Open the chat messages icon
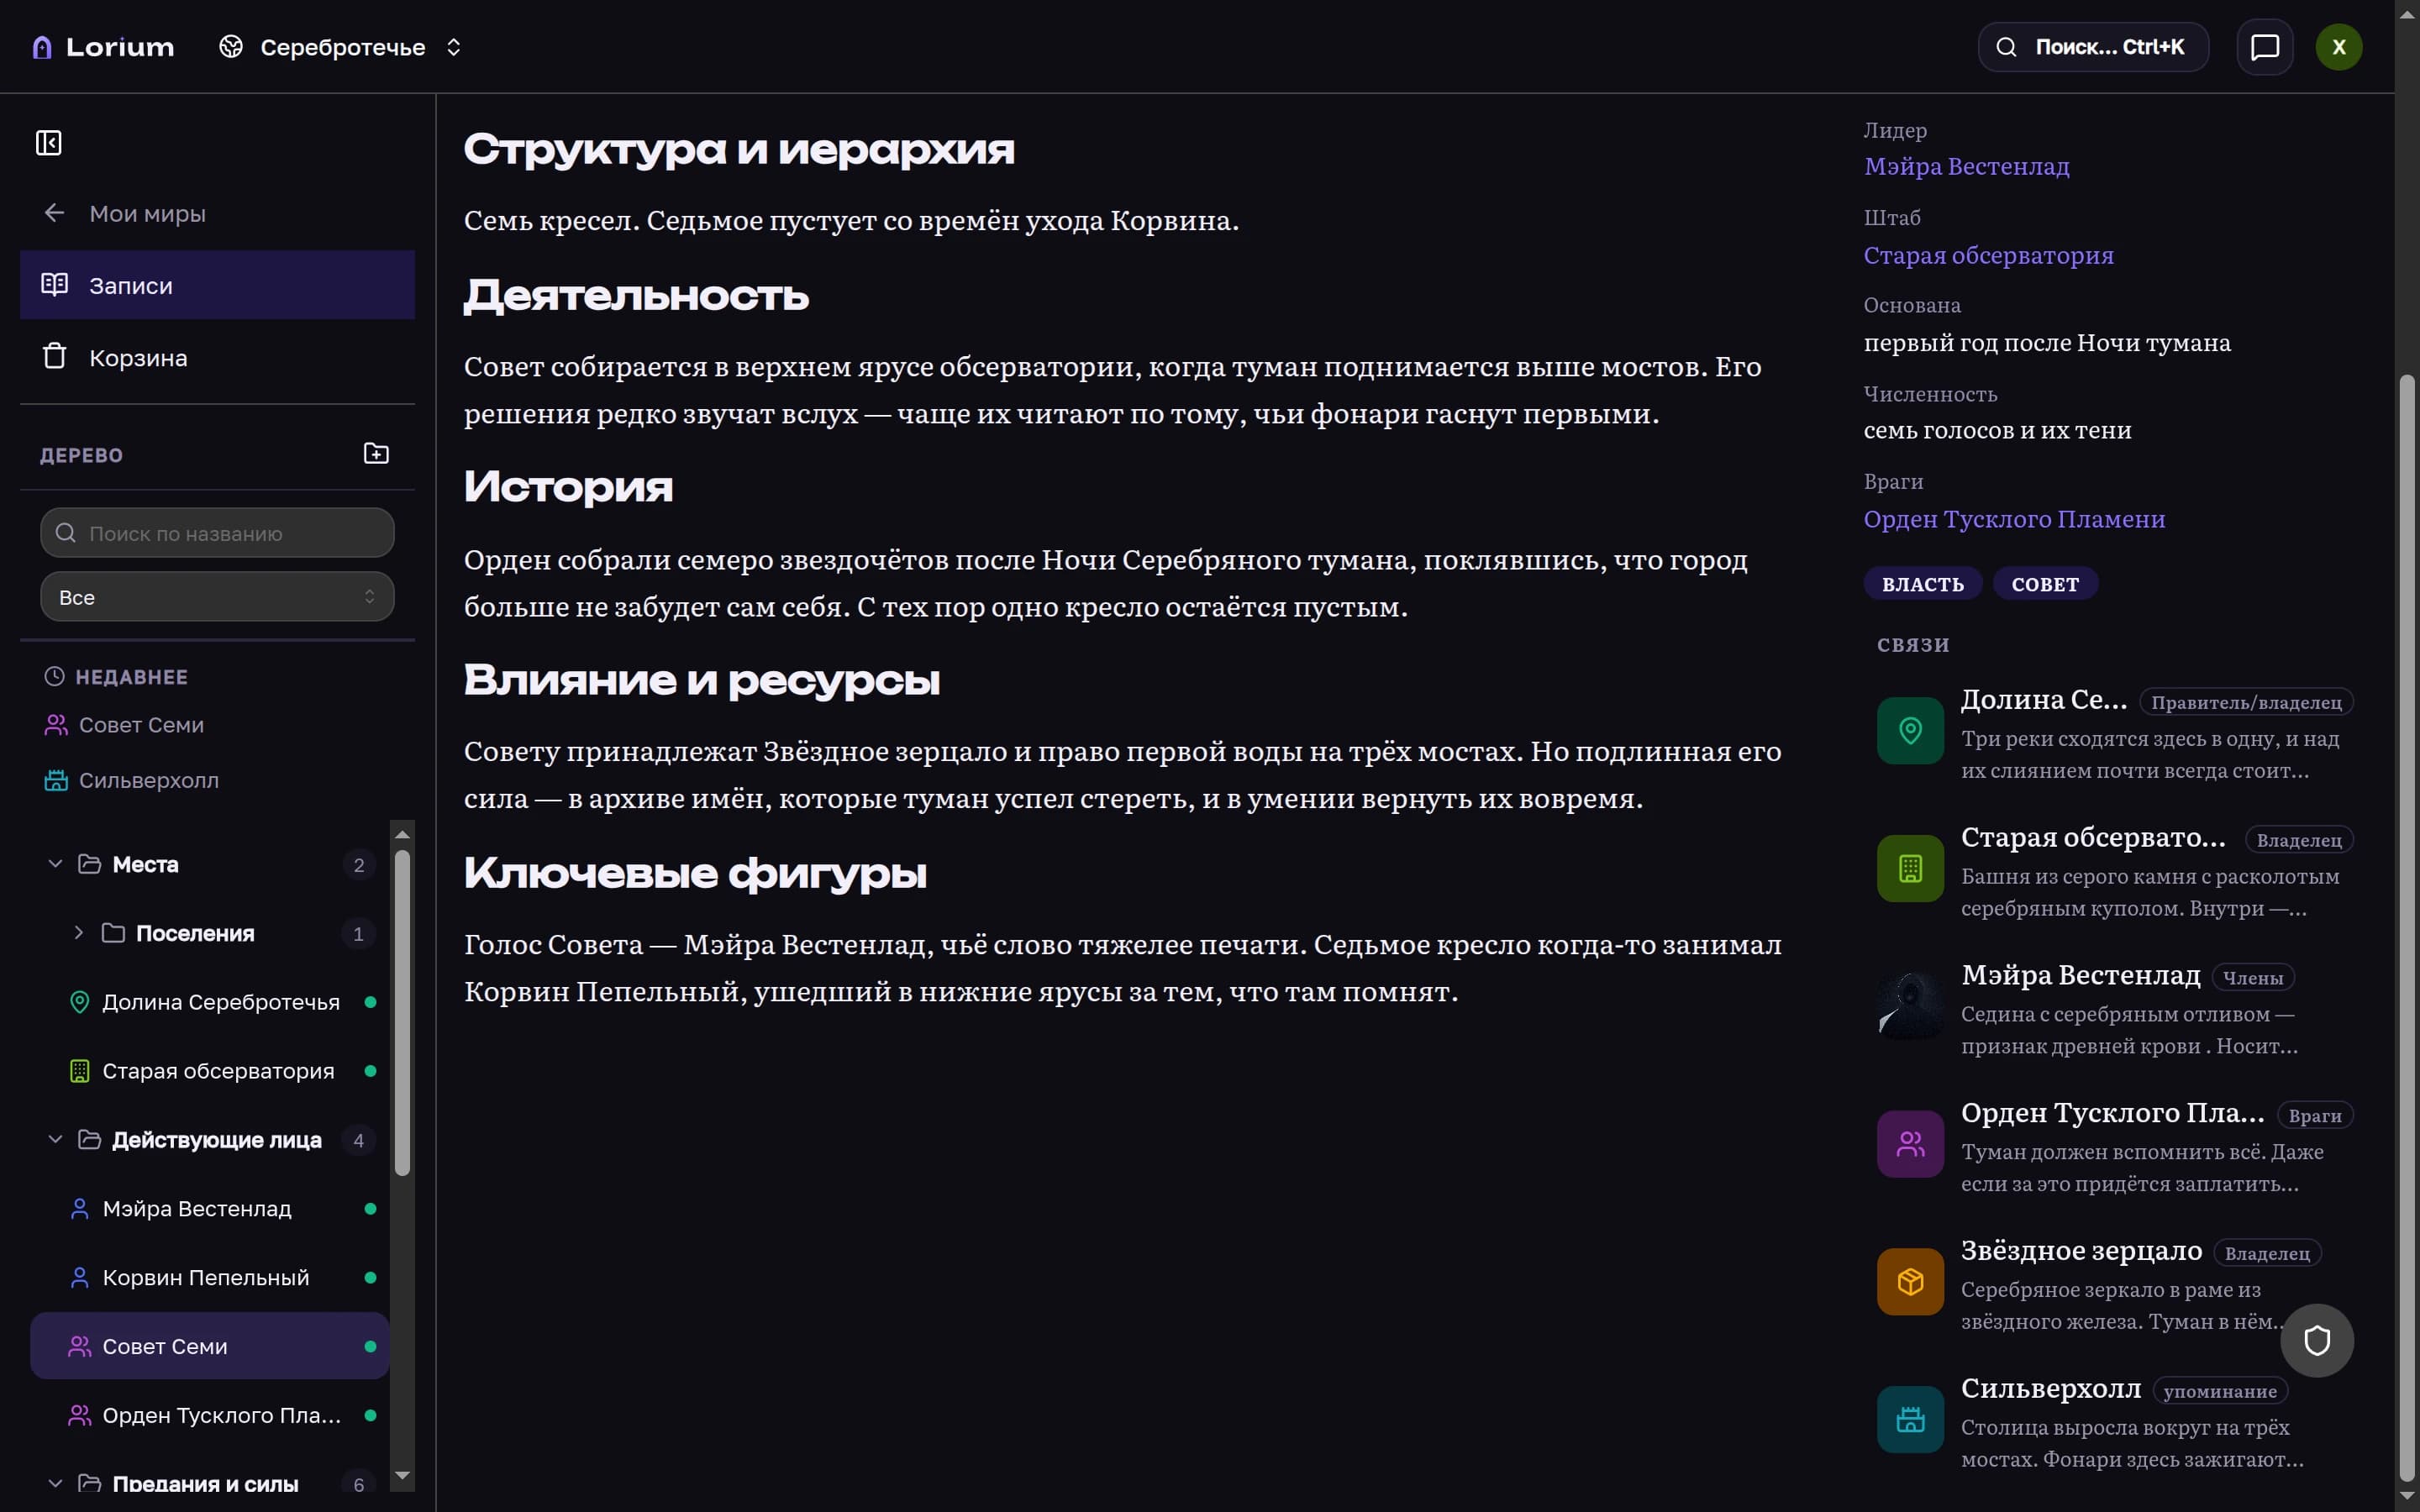 point(2264,47)
